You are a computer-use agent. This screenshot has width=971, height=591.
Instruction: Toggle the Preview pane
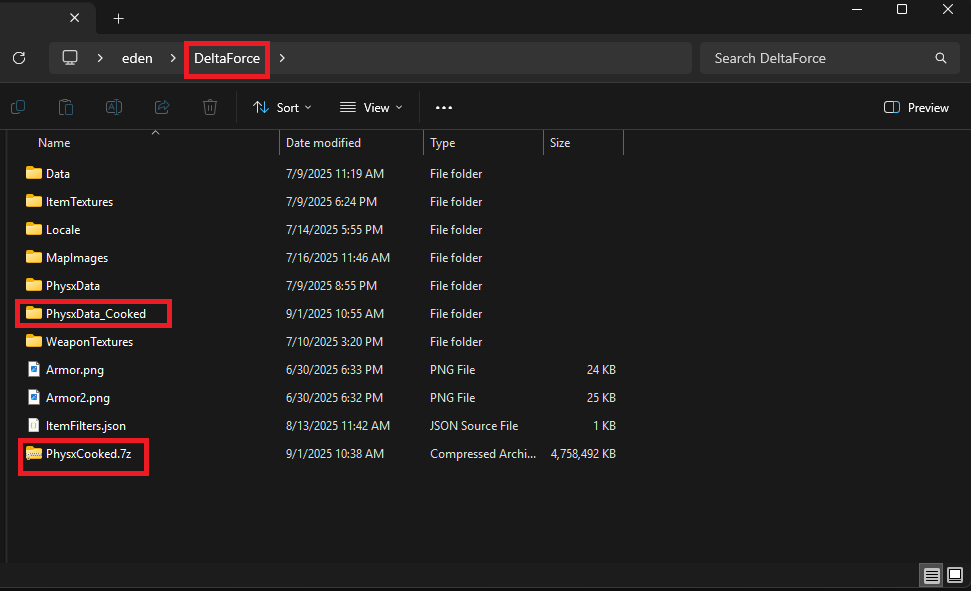click(x=916, y=107)
